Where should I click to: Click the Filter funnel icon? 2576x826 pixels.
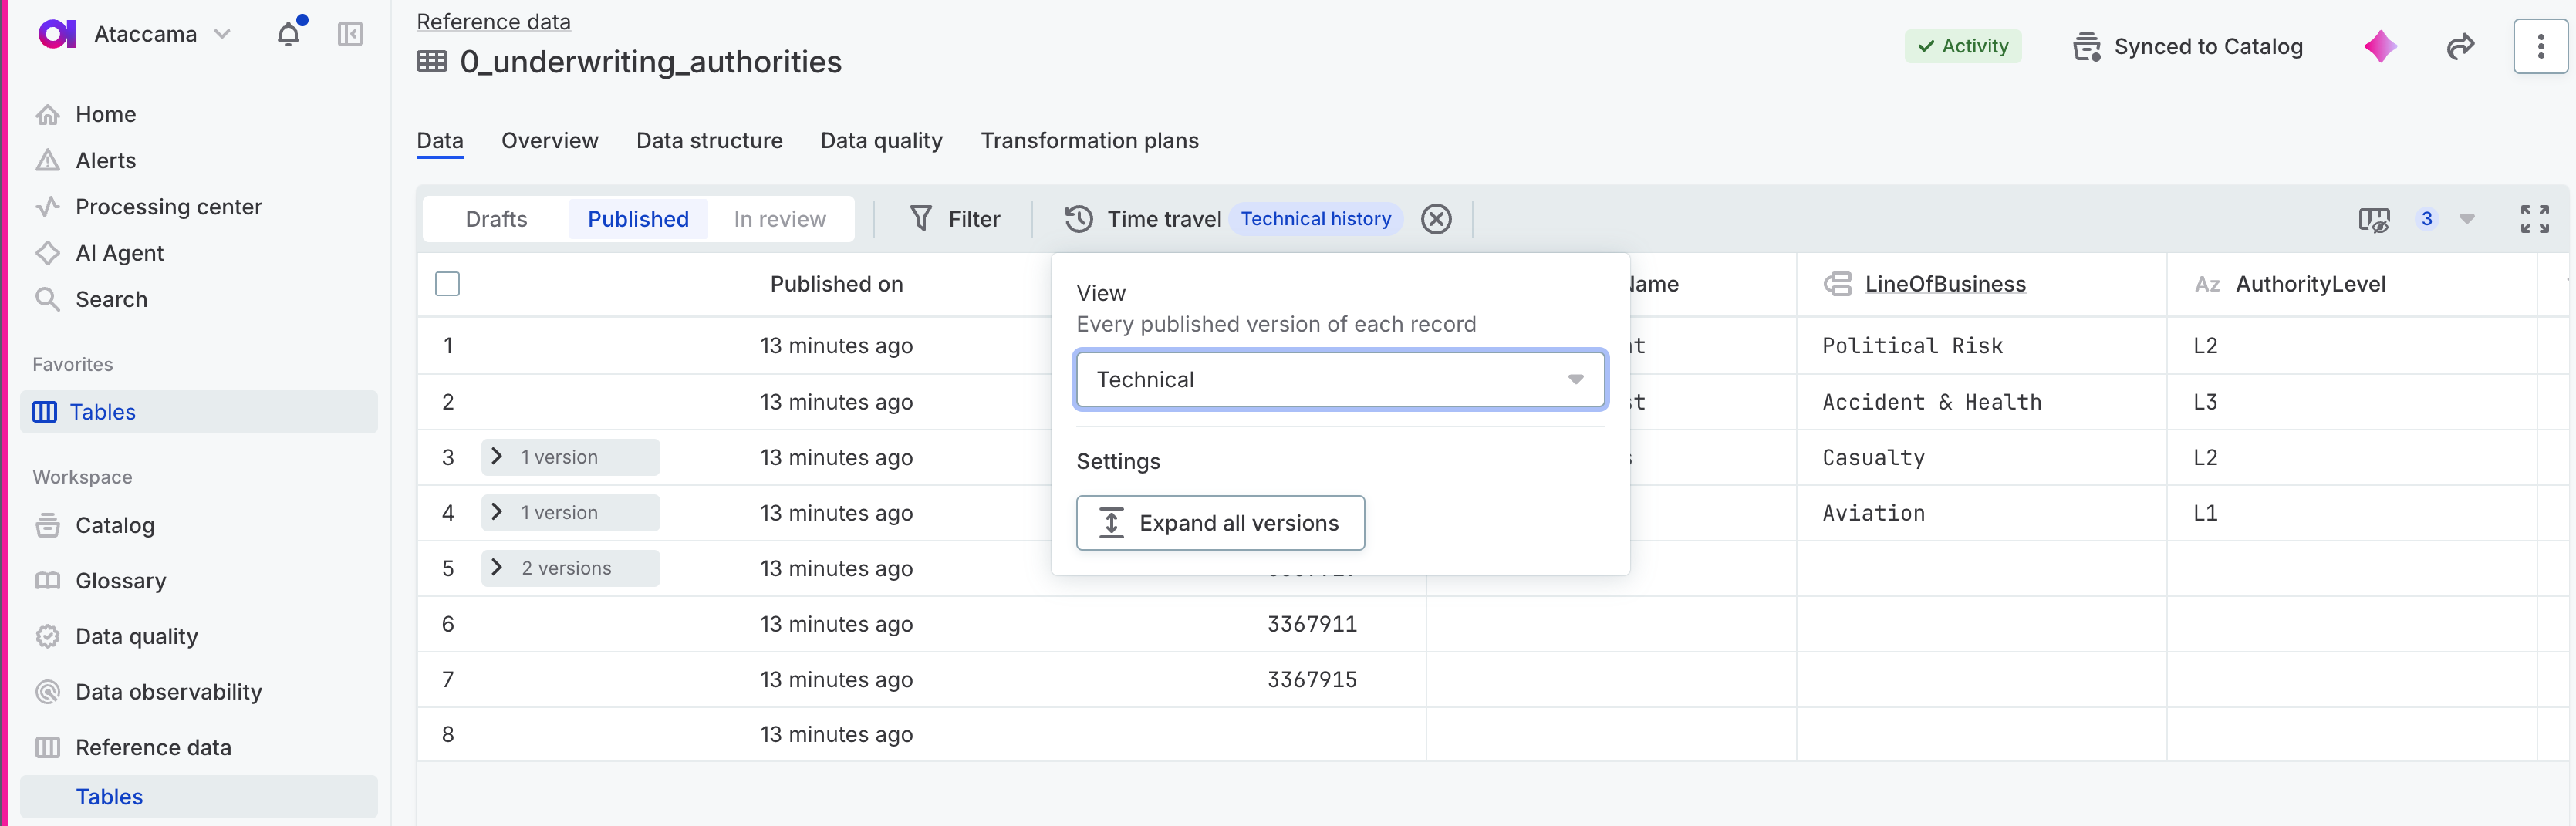(921, 218)
